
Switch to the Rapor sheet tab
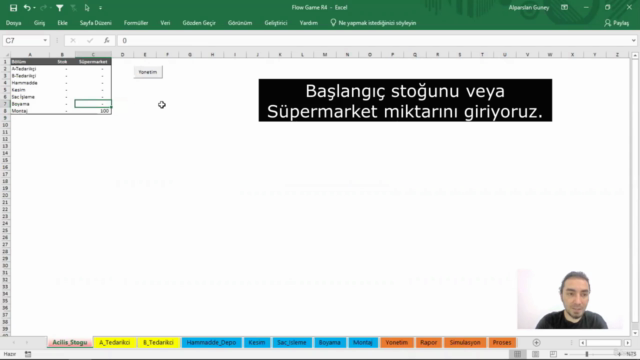(429, 342)
